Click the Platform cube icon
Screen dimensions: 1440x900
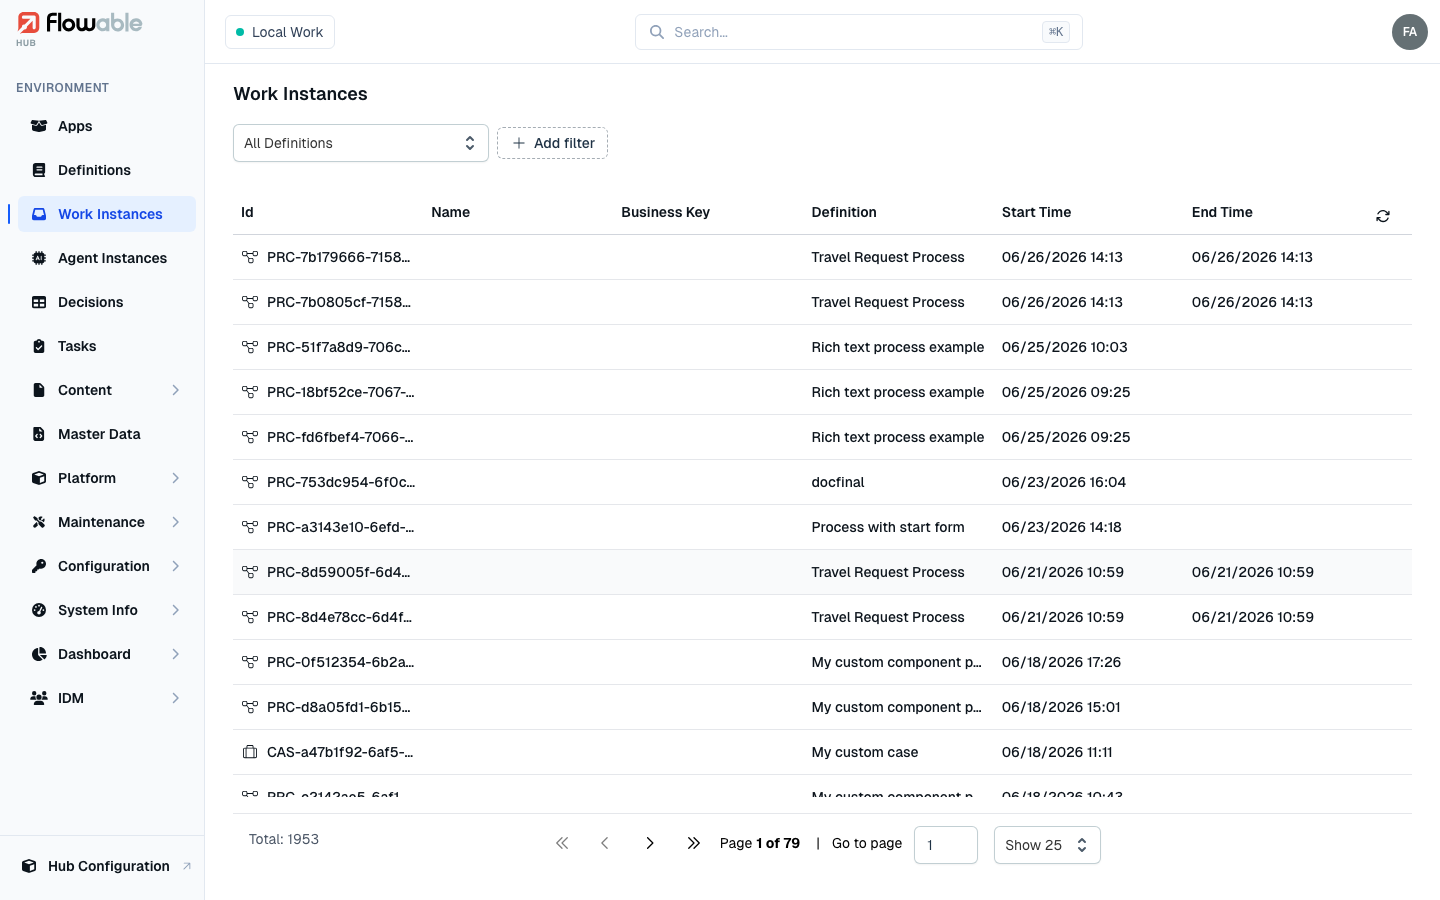coord(39,478)
